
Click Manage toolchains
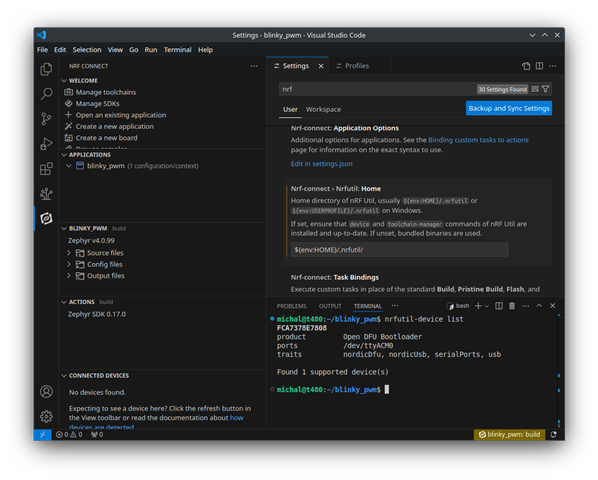pyautogui.click(x=106, y=92)
